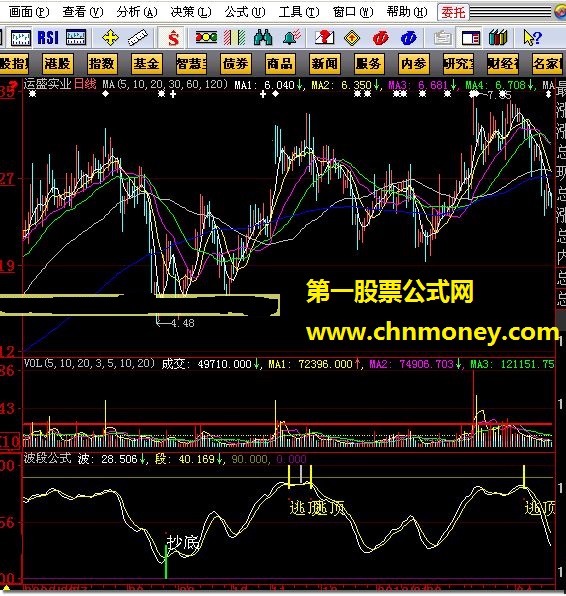Click the 波段公式 indicator label
The image size is (566, 596).
[47, 458]
